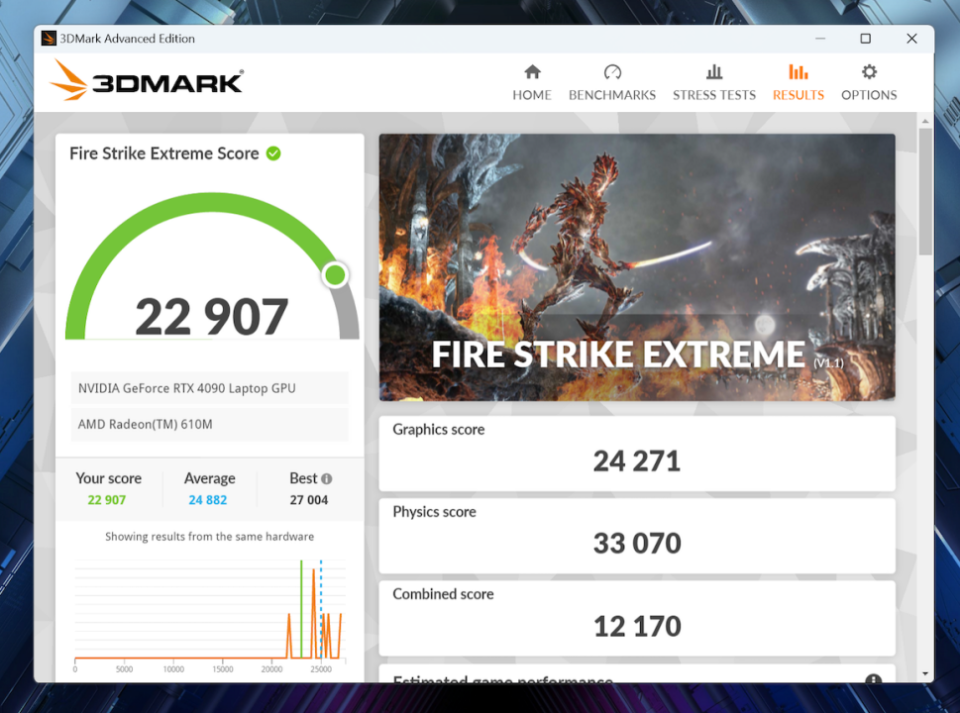Viewport: 960px width, 713px height.
Task: Click the Benchmarks speedometer icon
Action: (x=612, y=72)
